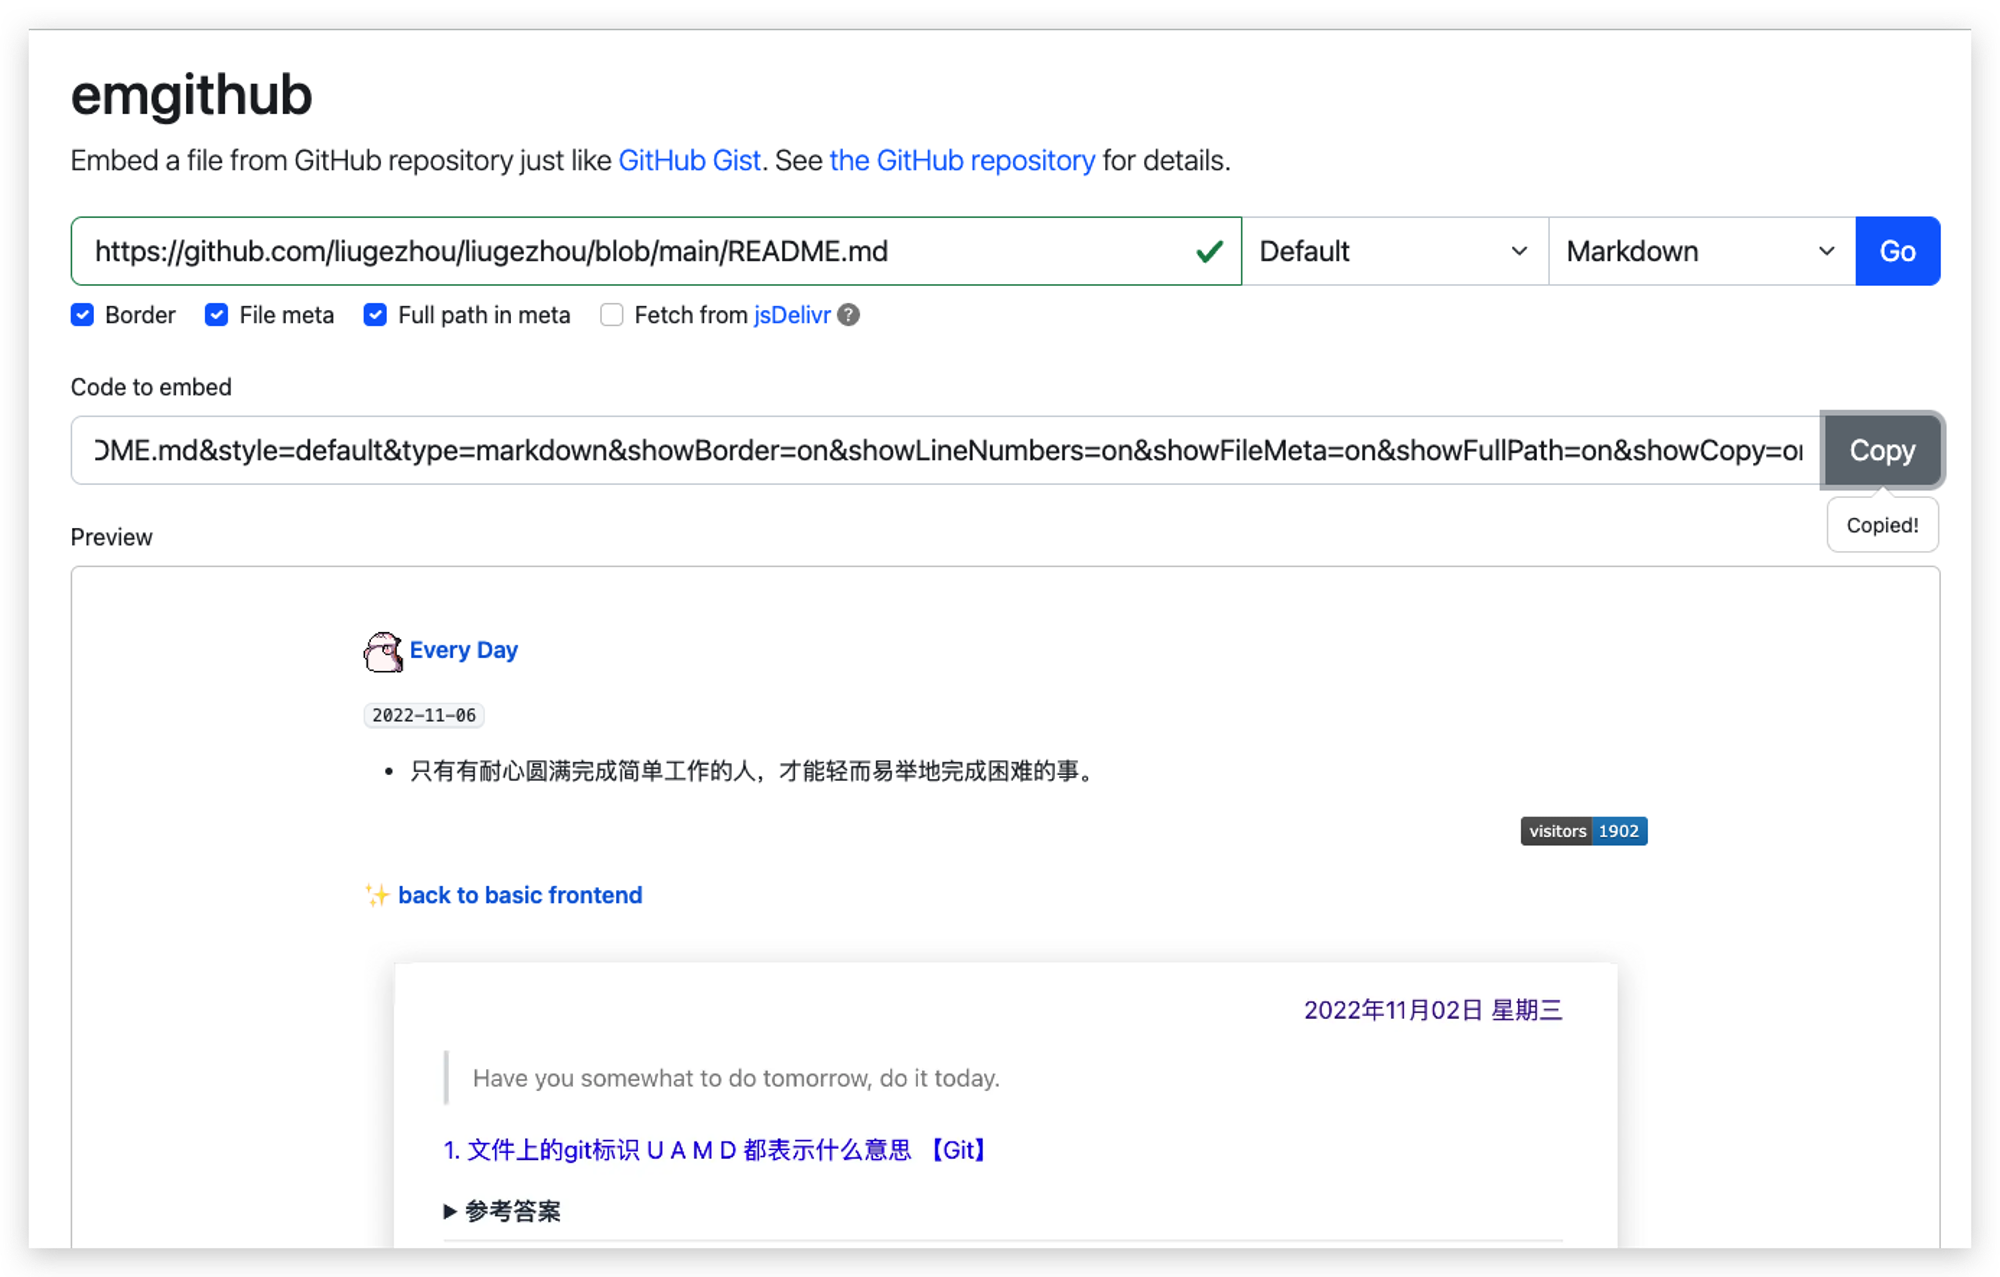Expand the 参考答案 disclosure triangle
This screenshot has width=2000, height=1277.
click(450, 1211)
